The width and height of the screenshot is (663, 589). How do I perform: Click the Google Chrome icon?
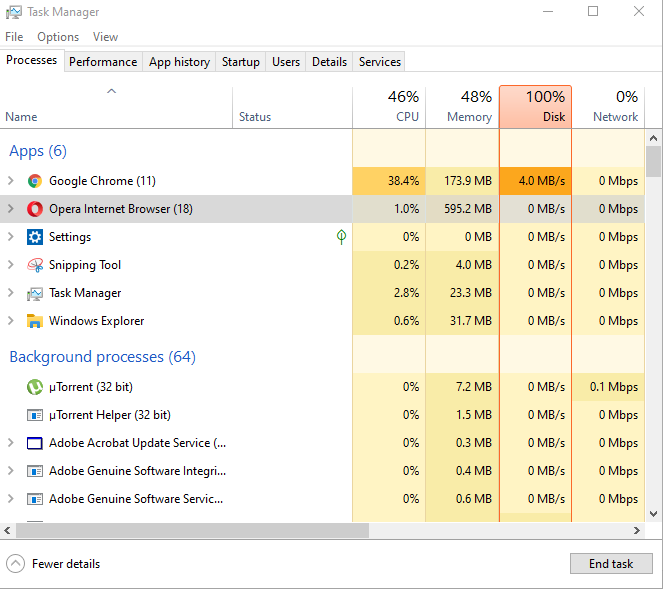[x=35, y=181]
